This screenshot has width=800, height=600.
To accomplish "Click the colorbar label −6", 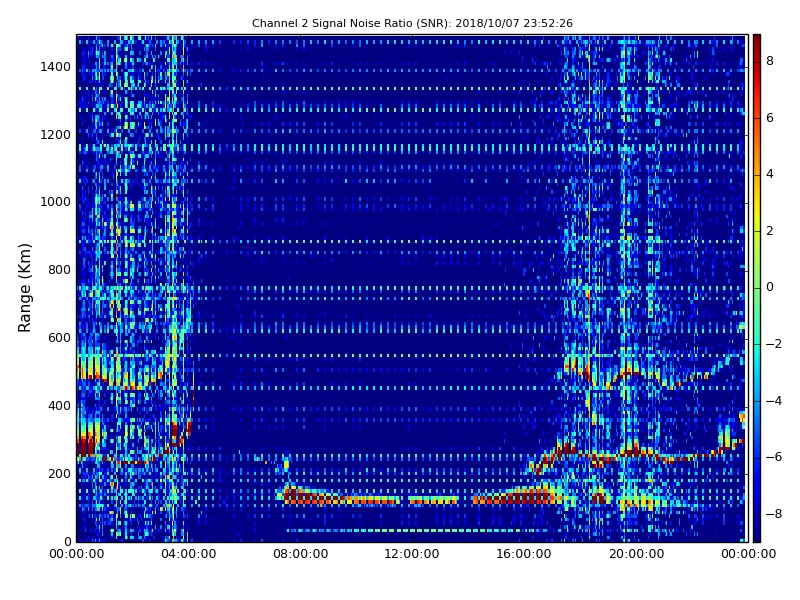I will click(774, 457).
